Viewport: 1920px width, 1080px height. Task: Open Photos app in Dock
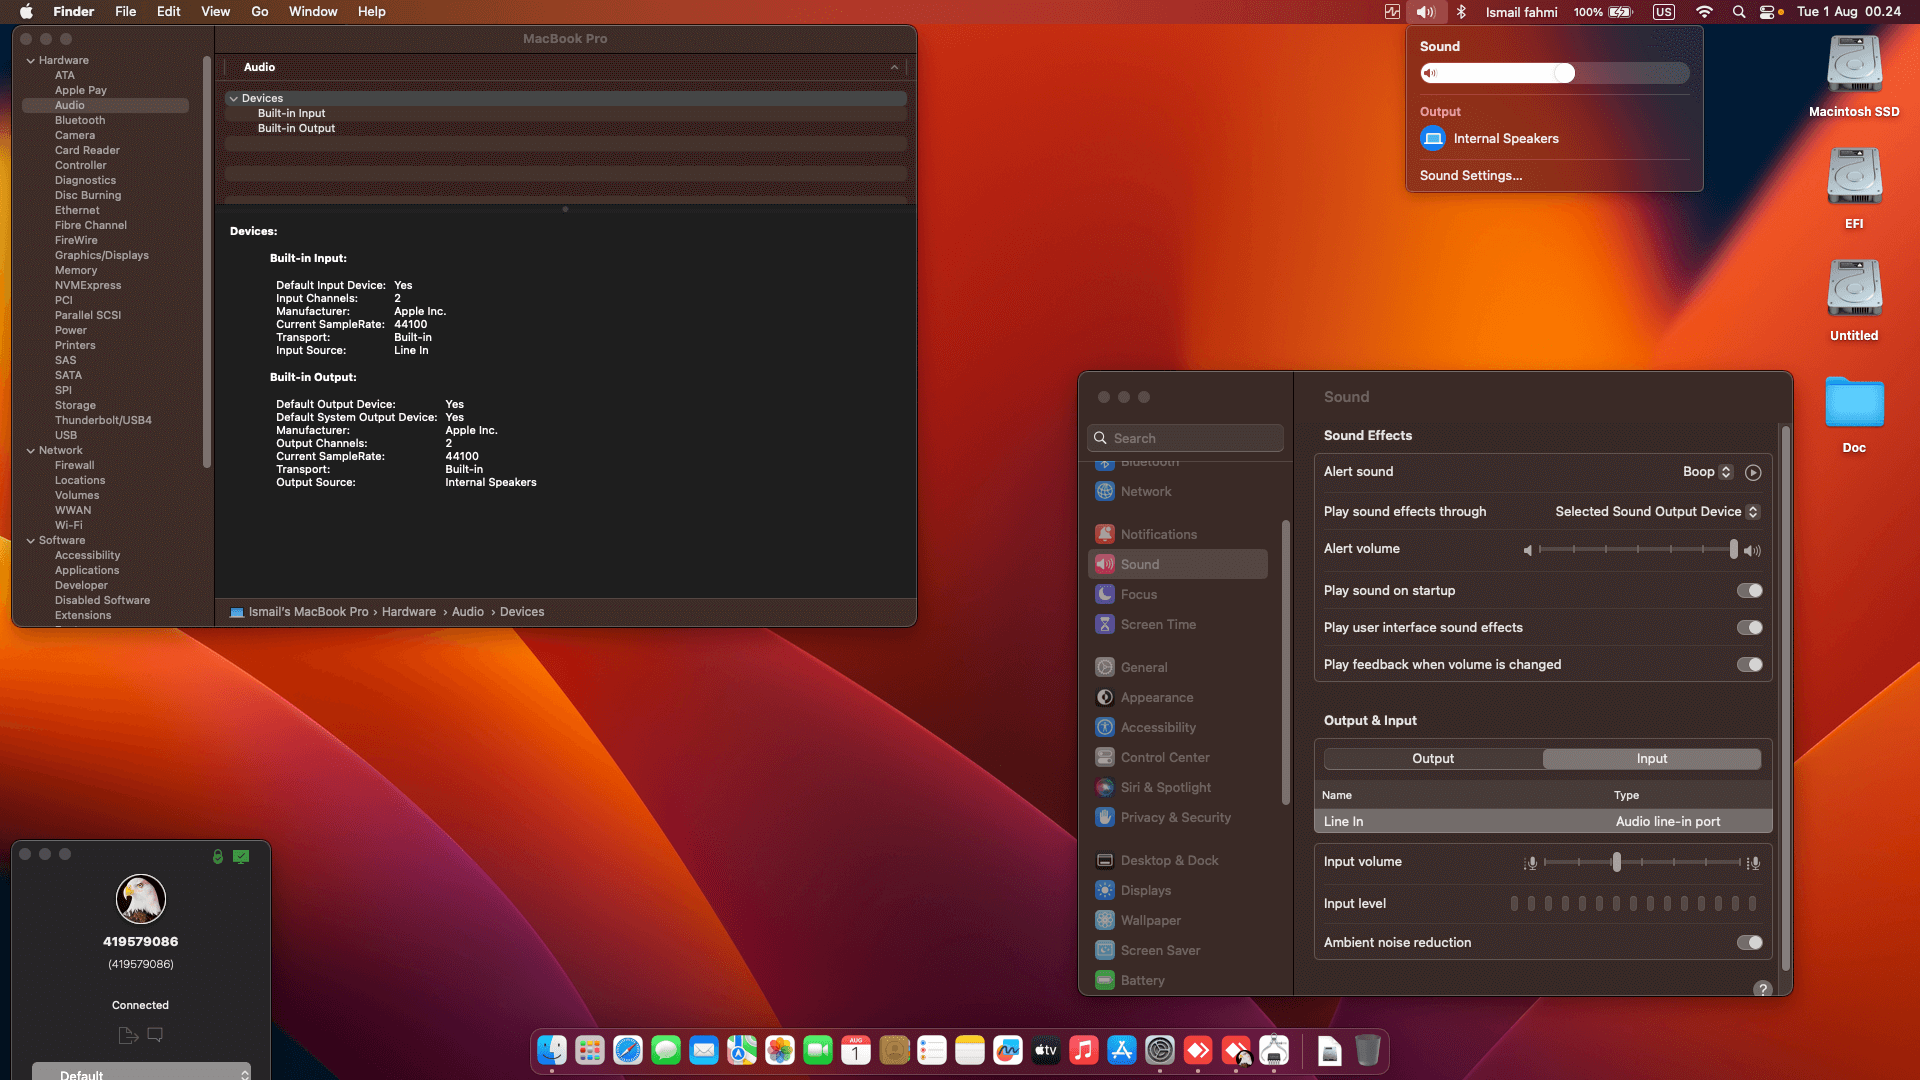click(780, 1051)
